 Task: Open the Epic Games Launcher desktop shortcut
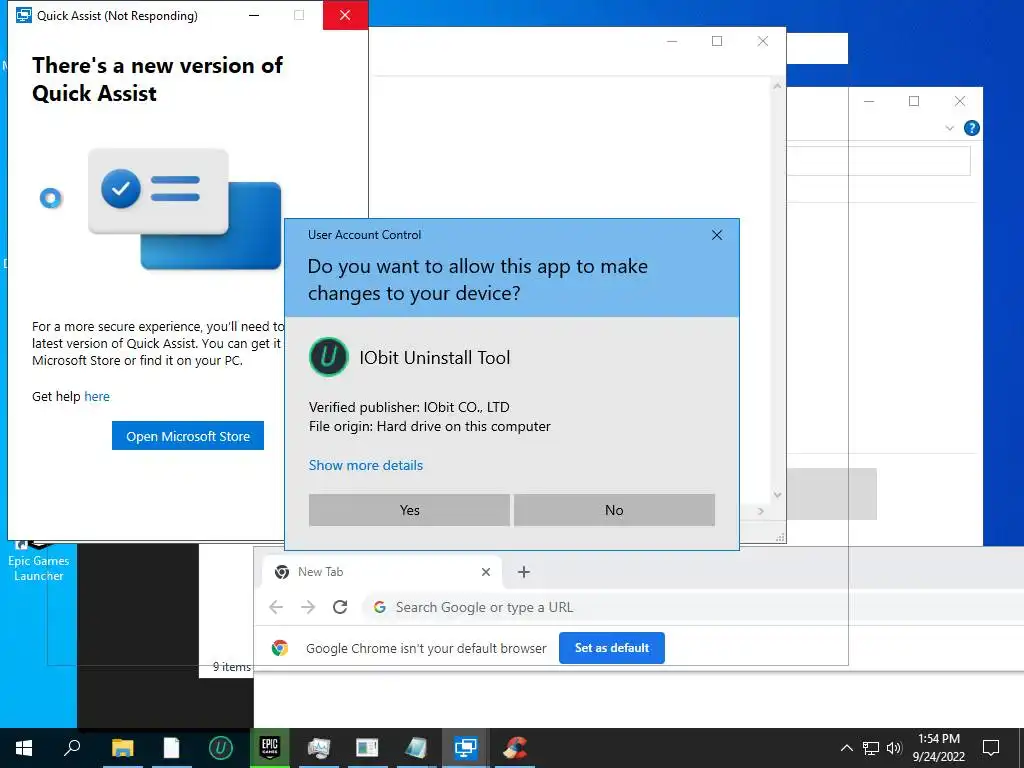pyautogui.click(x=38, y=562)
